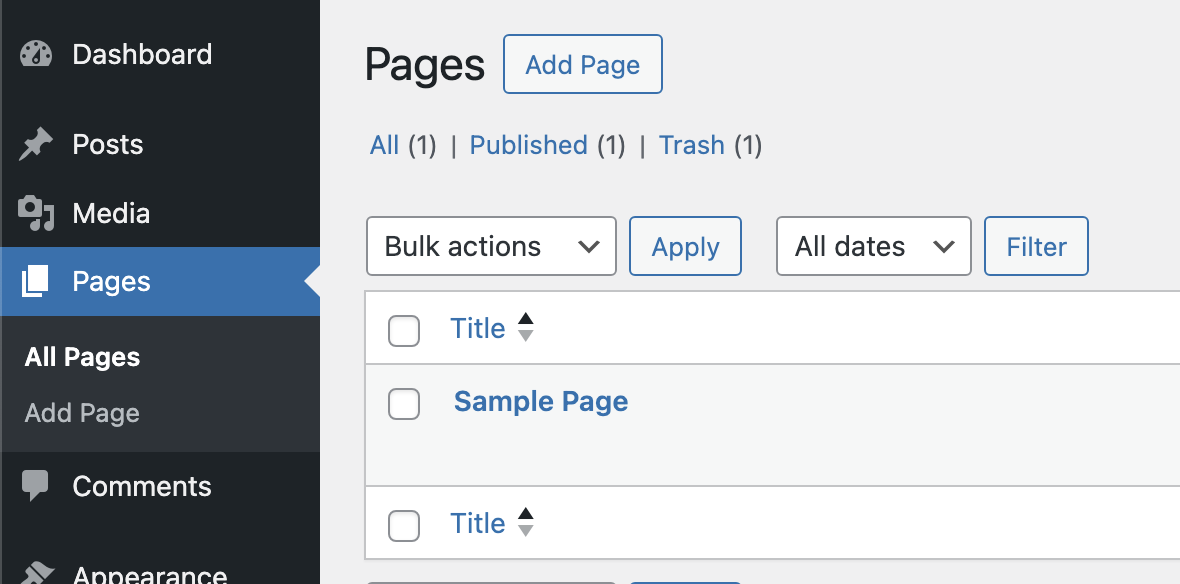Show Published pages filter link
Viewport: 1180px width, 584px height.
(x=528, y=144)
